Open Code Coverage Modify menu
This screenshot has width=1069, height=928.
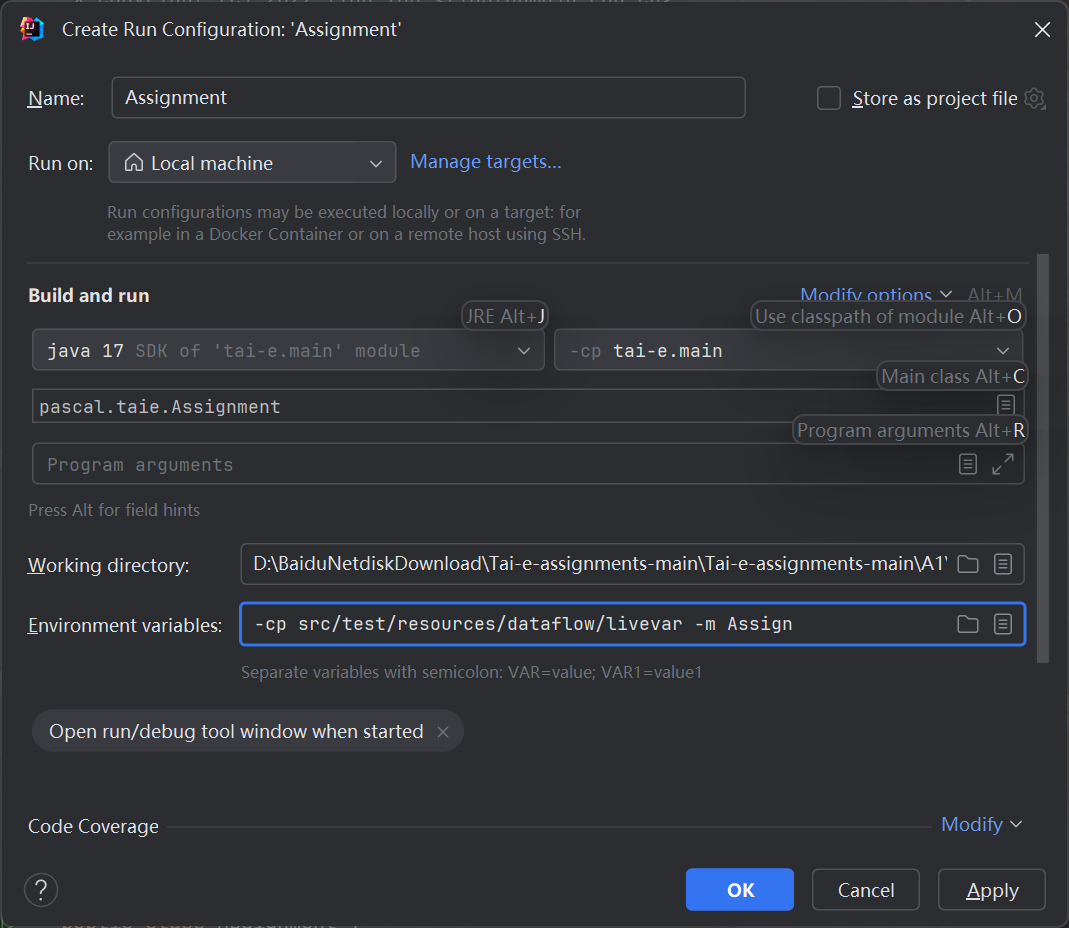(x=981, y=825)
